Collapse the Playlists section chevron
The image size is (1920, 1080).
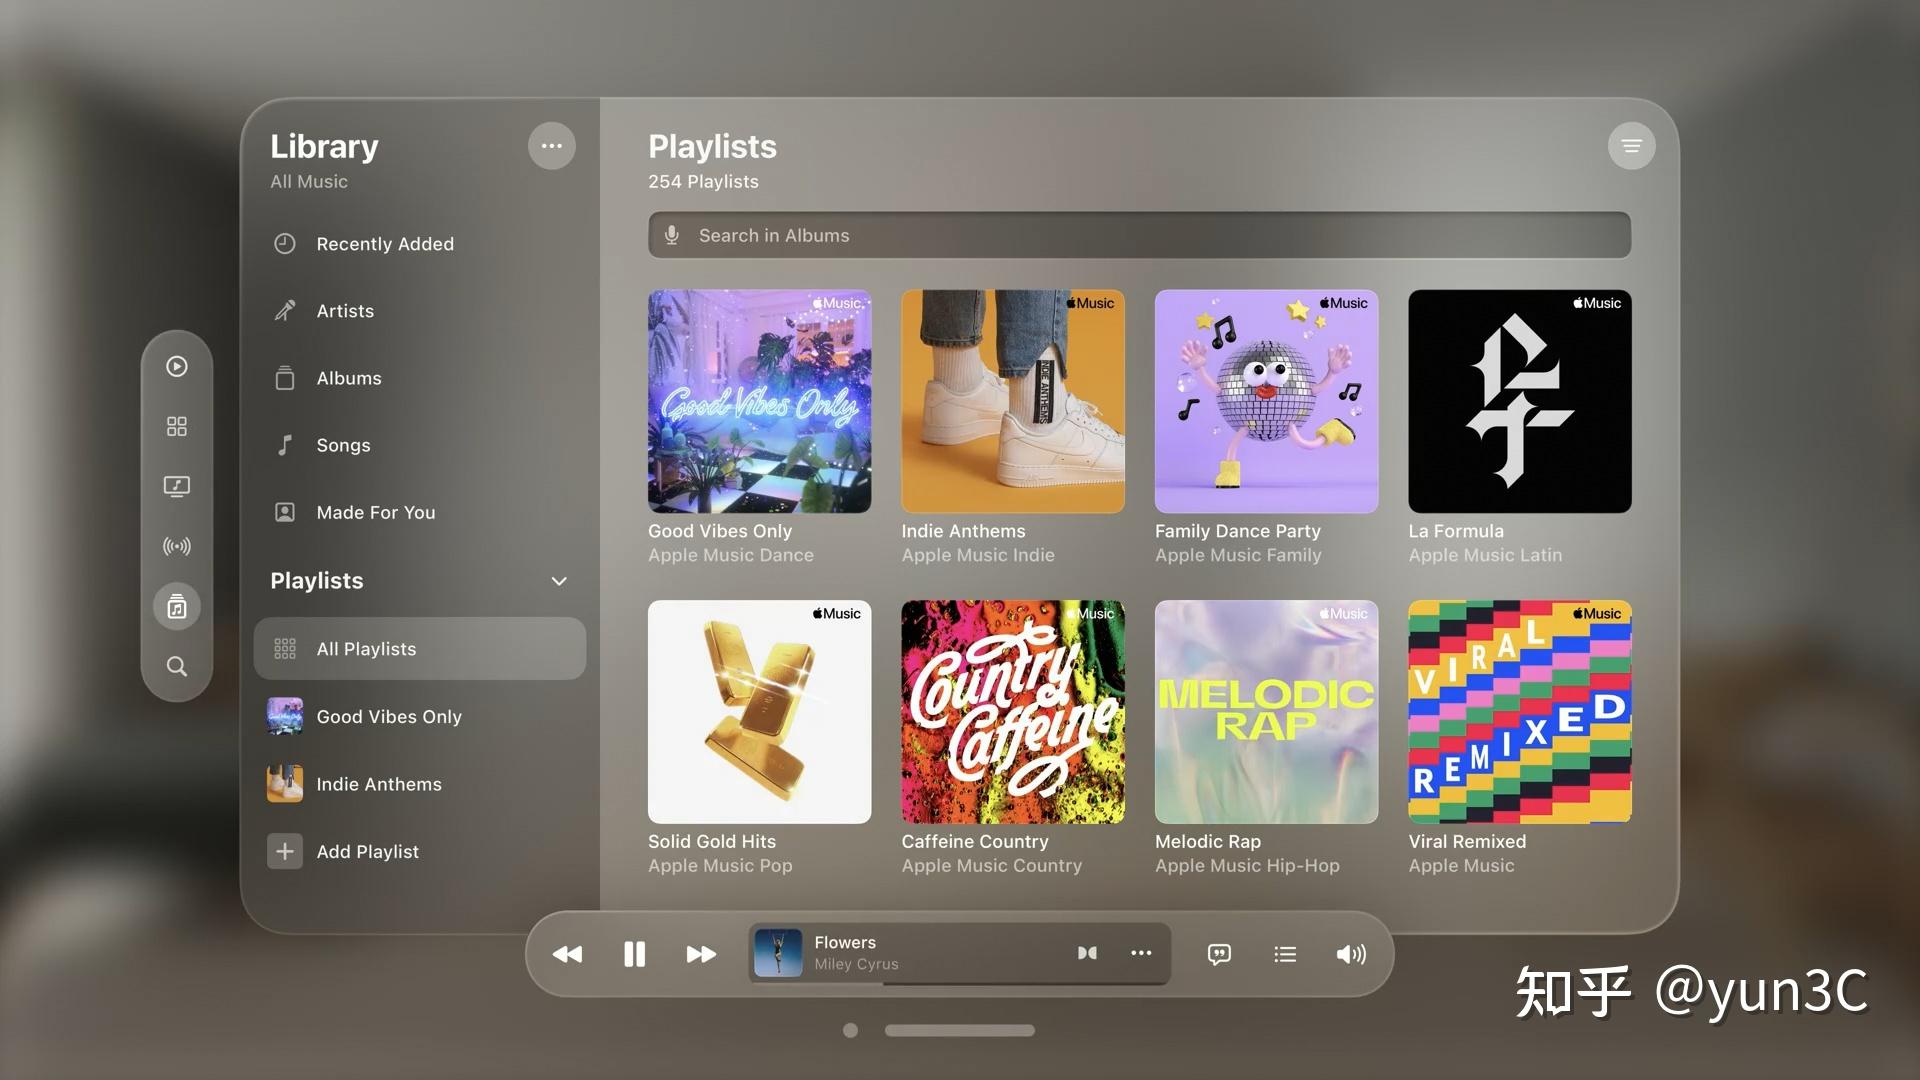(559, 581)
